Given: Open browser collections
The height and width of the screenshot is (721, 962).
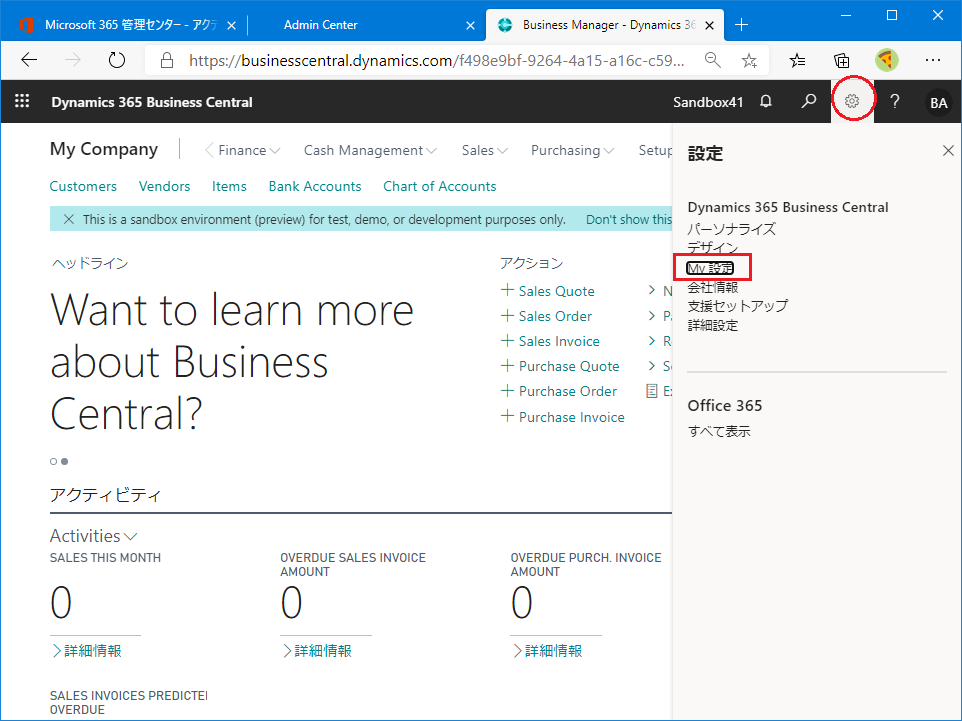Looking at the screenshot, I should pos(842,60).
